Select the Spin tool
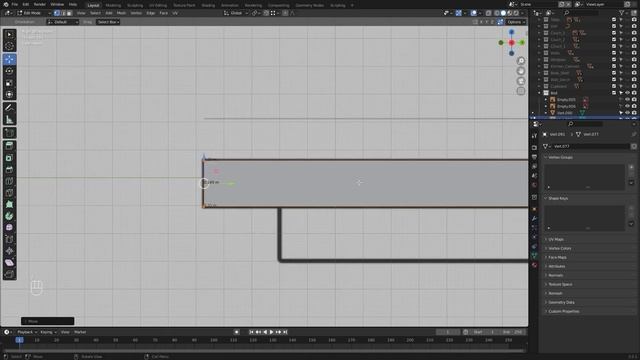The image size is (640, 360). point(9,216)
